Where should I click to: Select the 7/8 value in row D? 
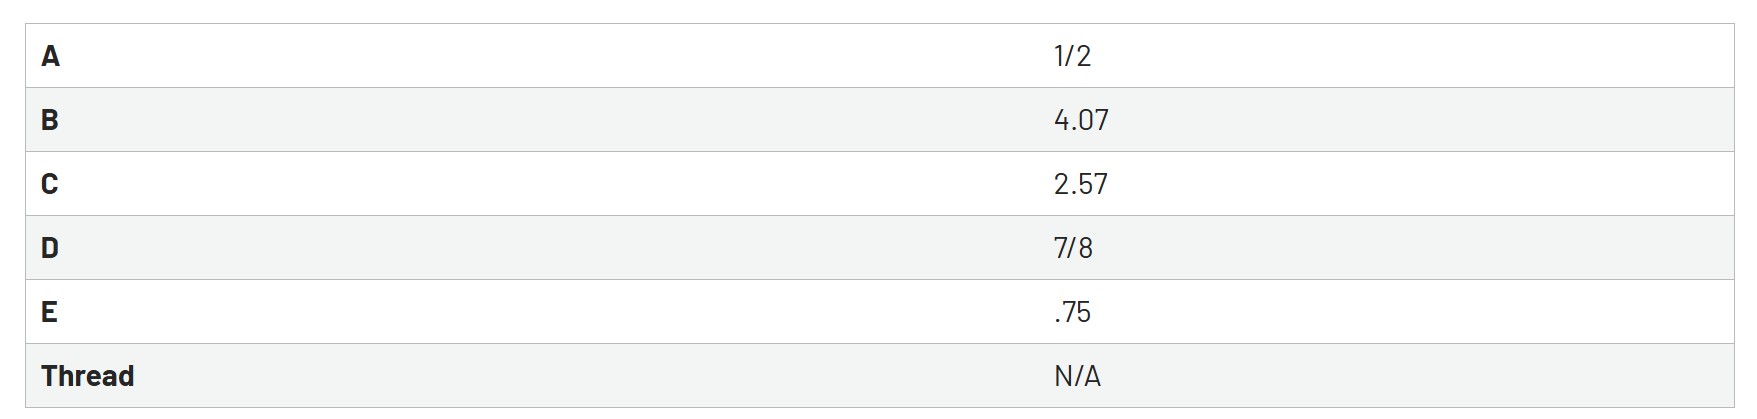tap(1073, 248)
